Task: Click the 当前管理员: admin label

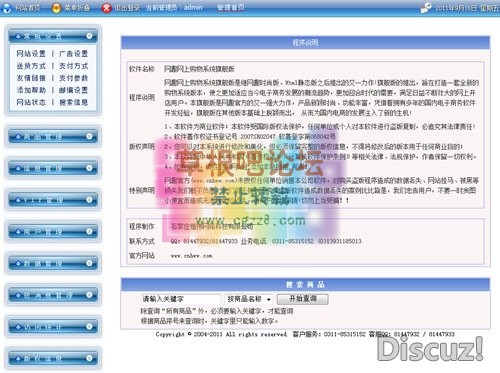Action: (x=174, y=8)
